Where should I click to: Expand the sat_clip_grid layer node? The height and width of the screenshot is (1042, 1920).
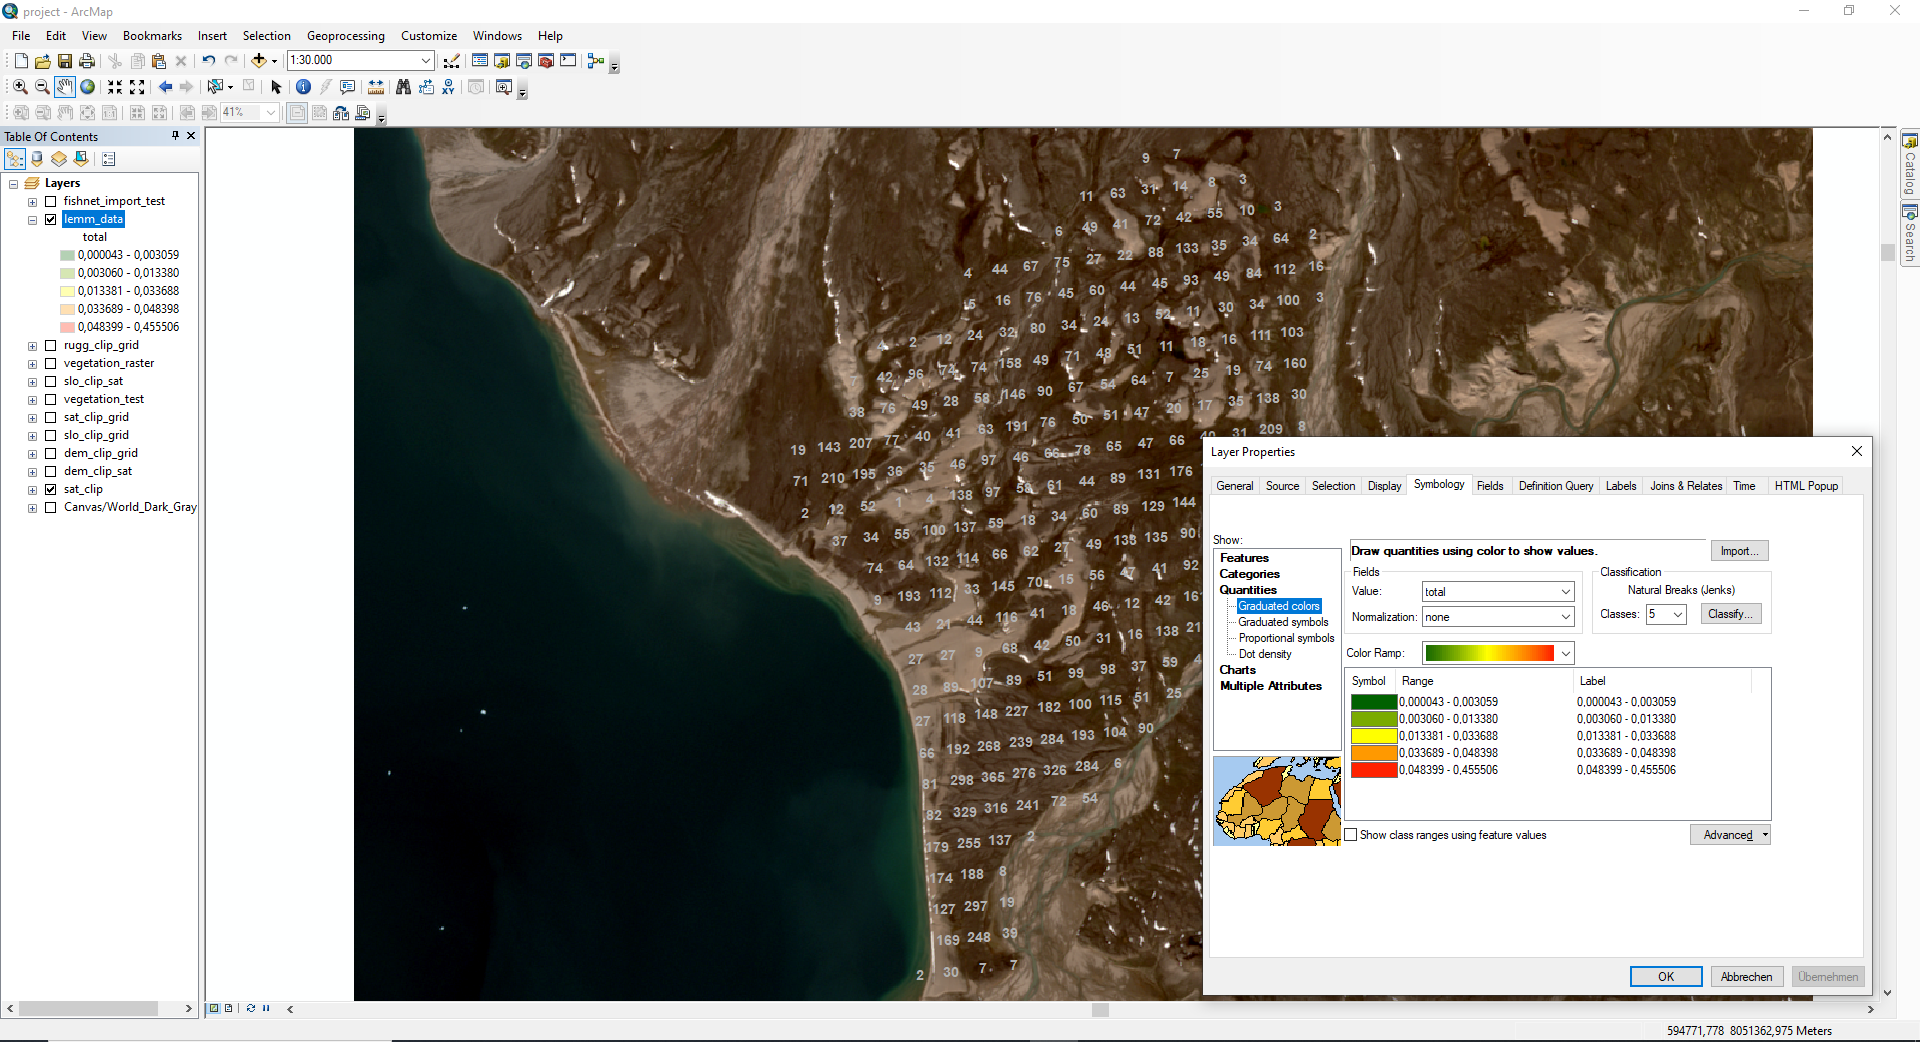tap(32, 418)
